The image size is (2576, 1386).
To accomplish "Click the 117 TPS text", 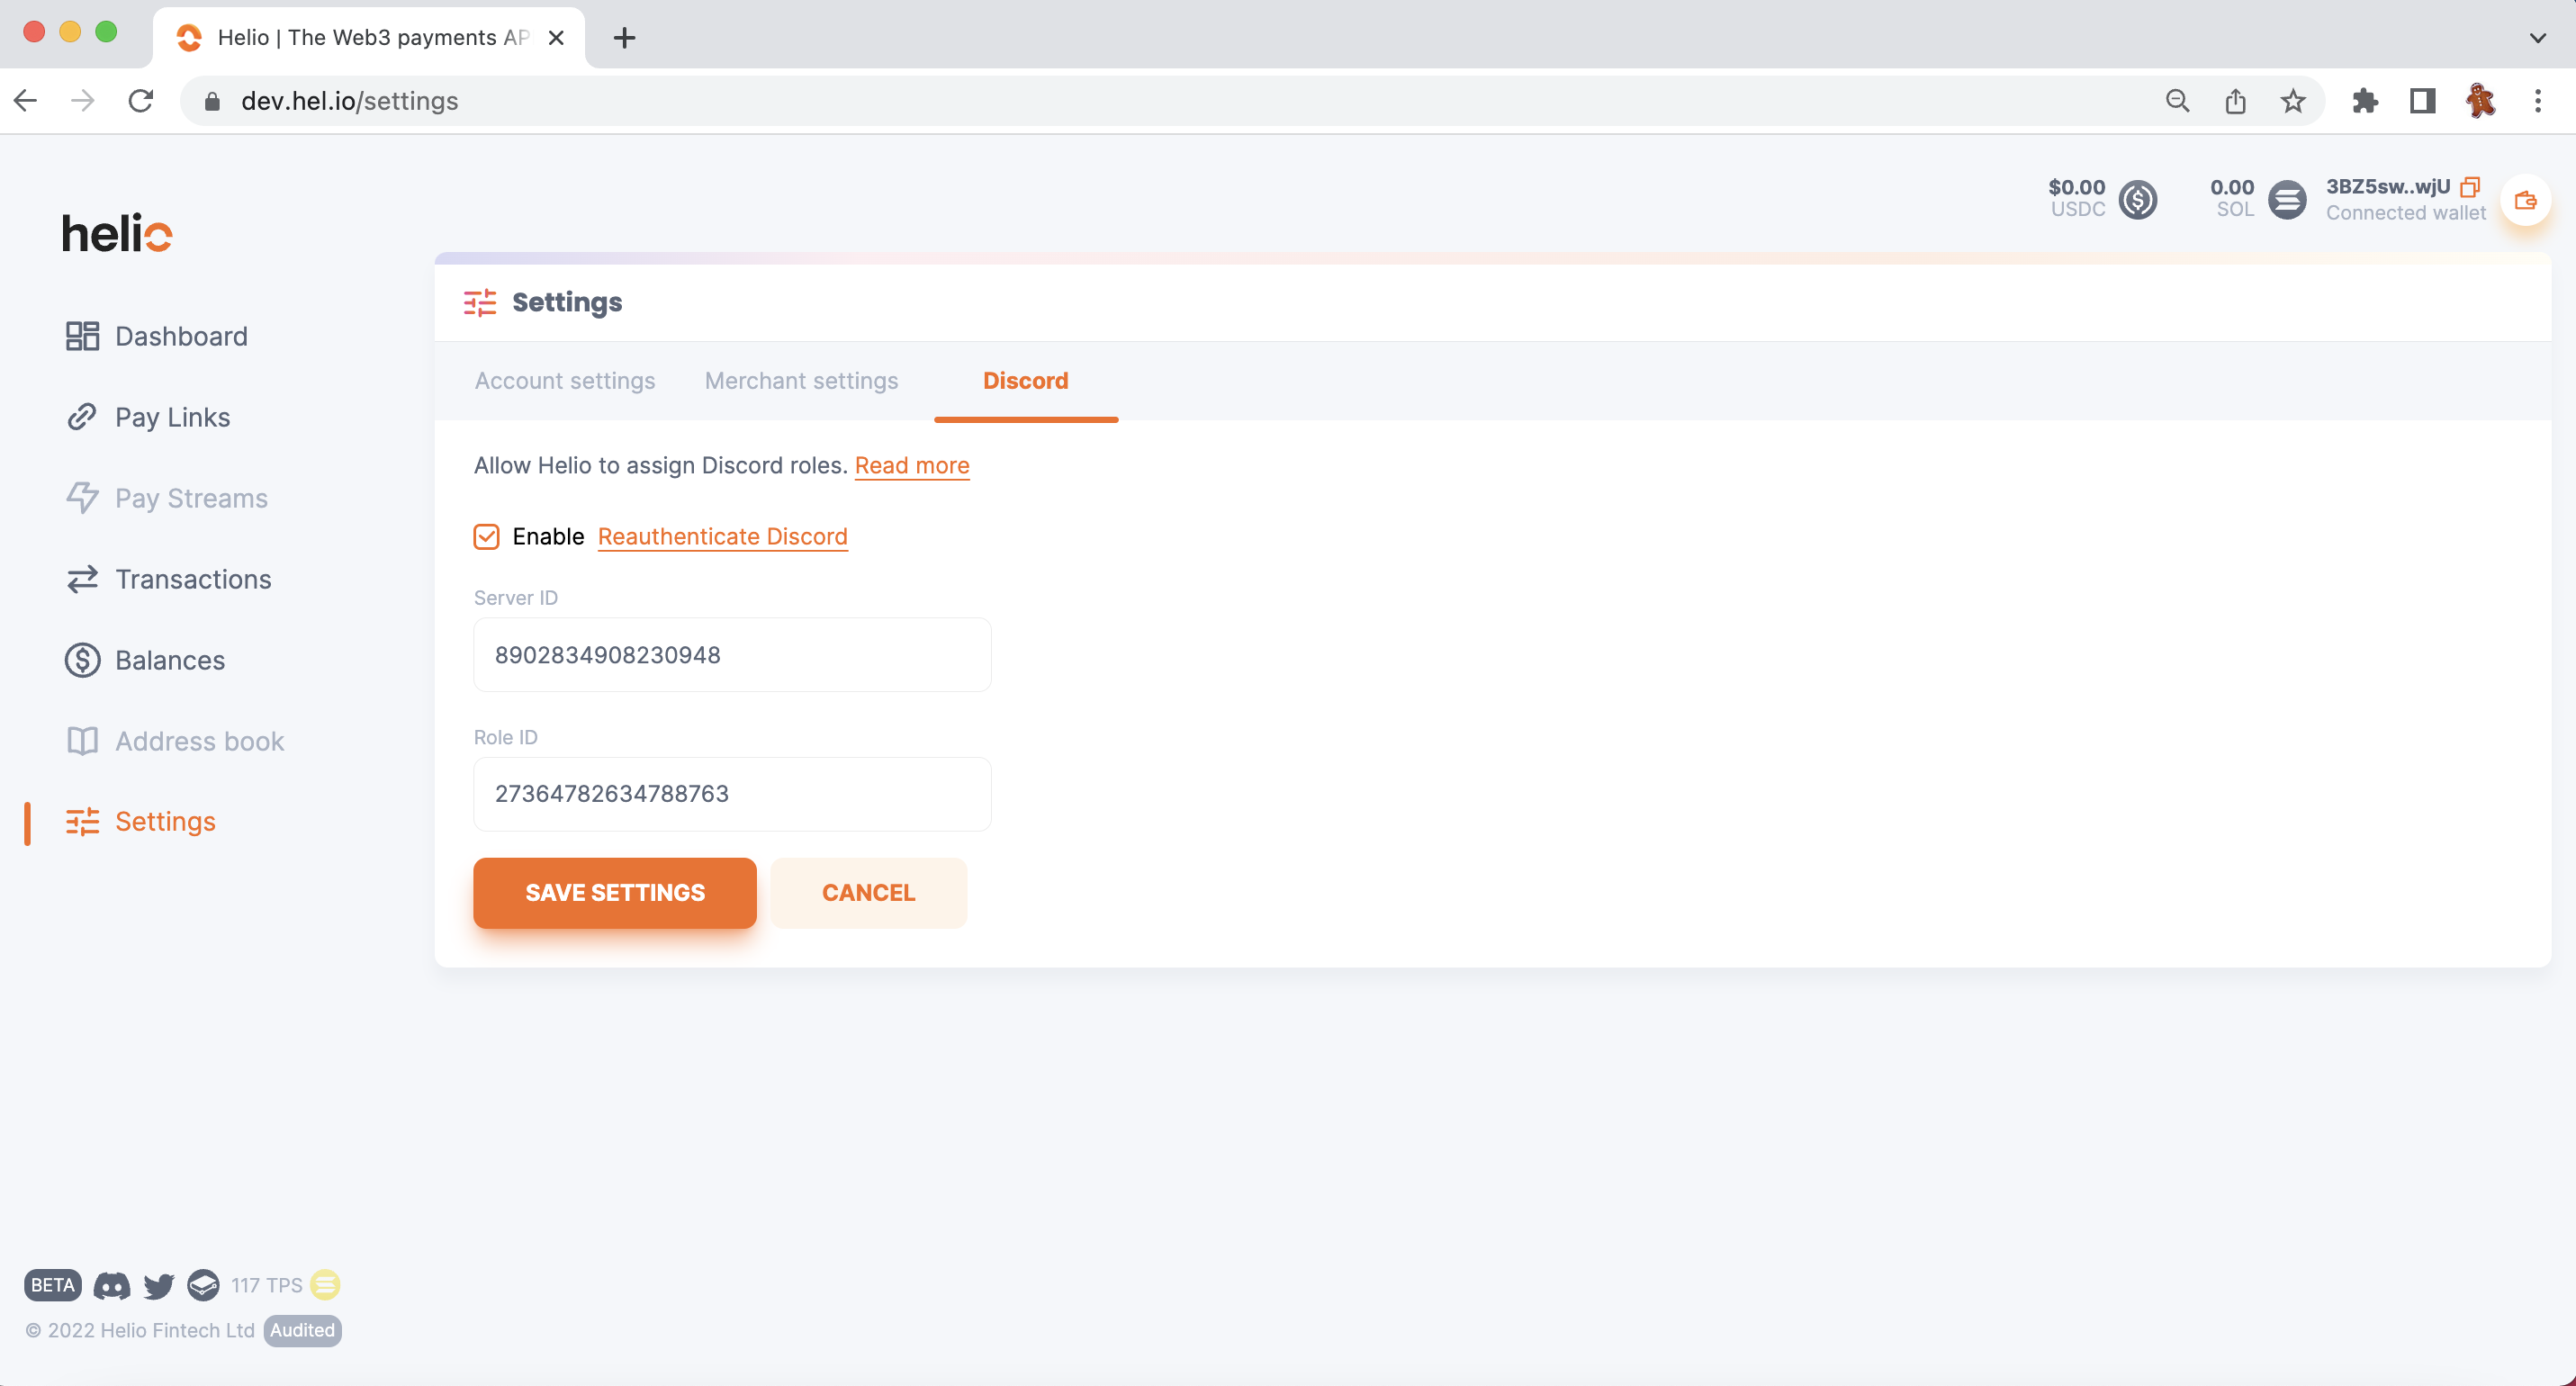I will tap(266, 1285).
